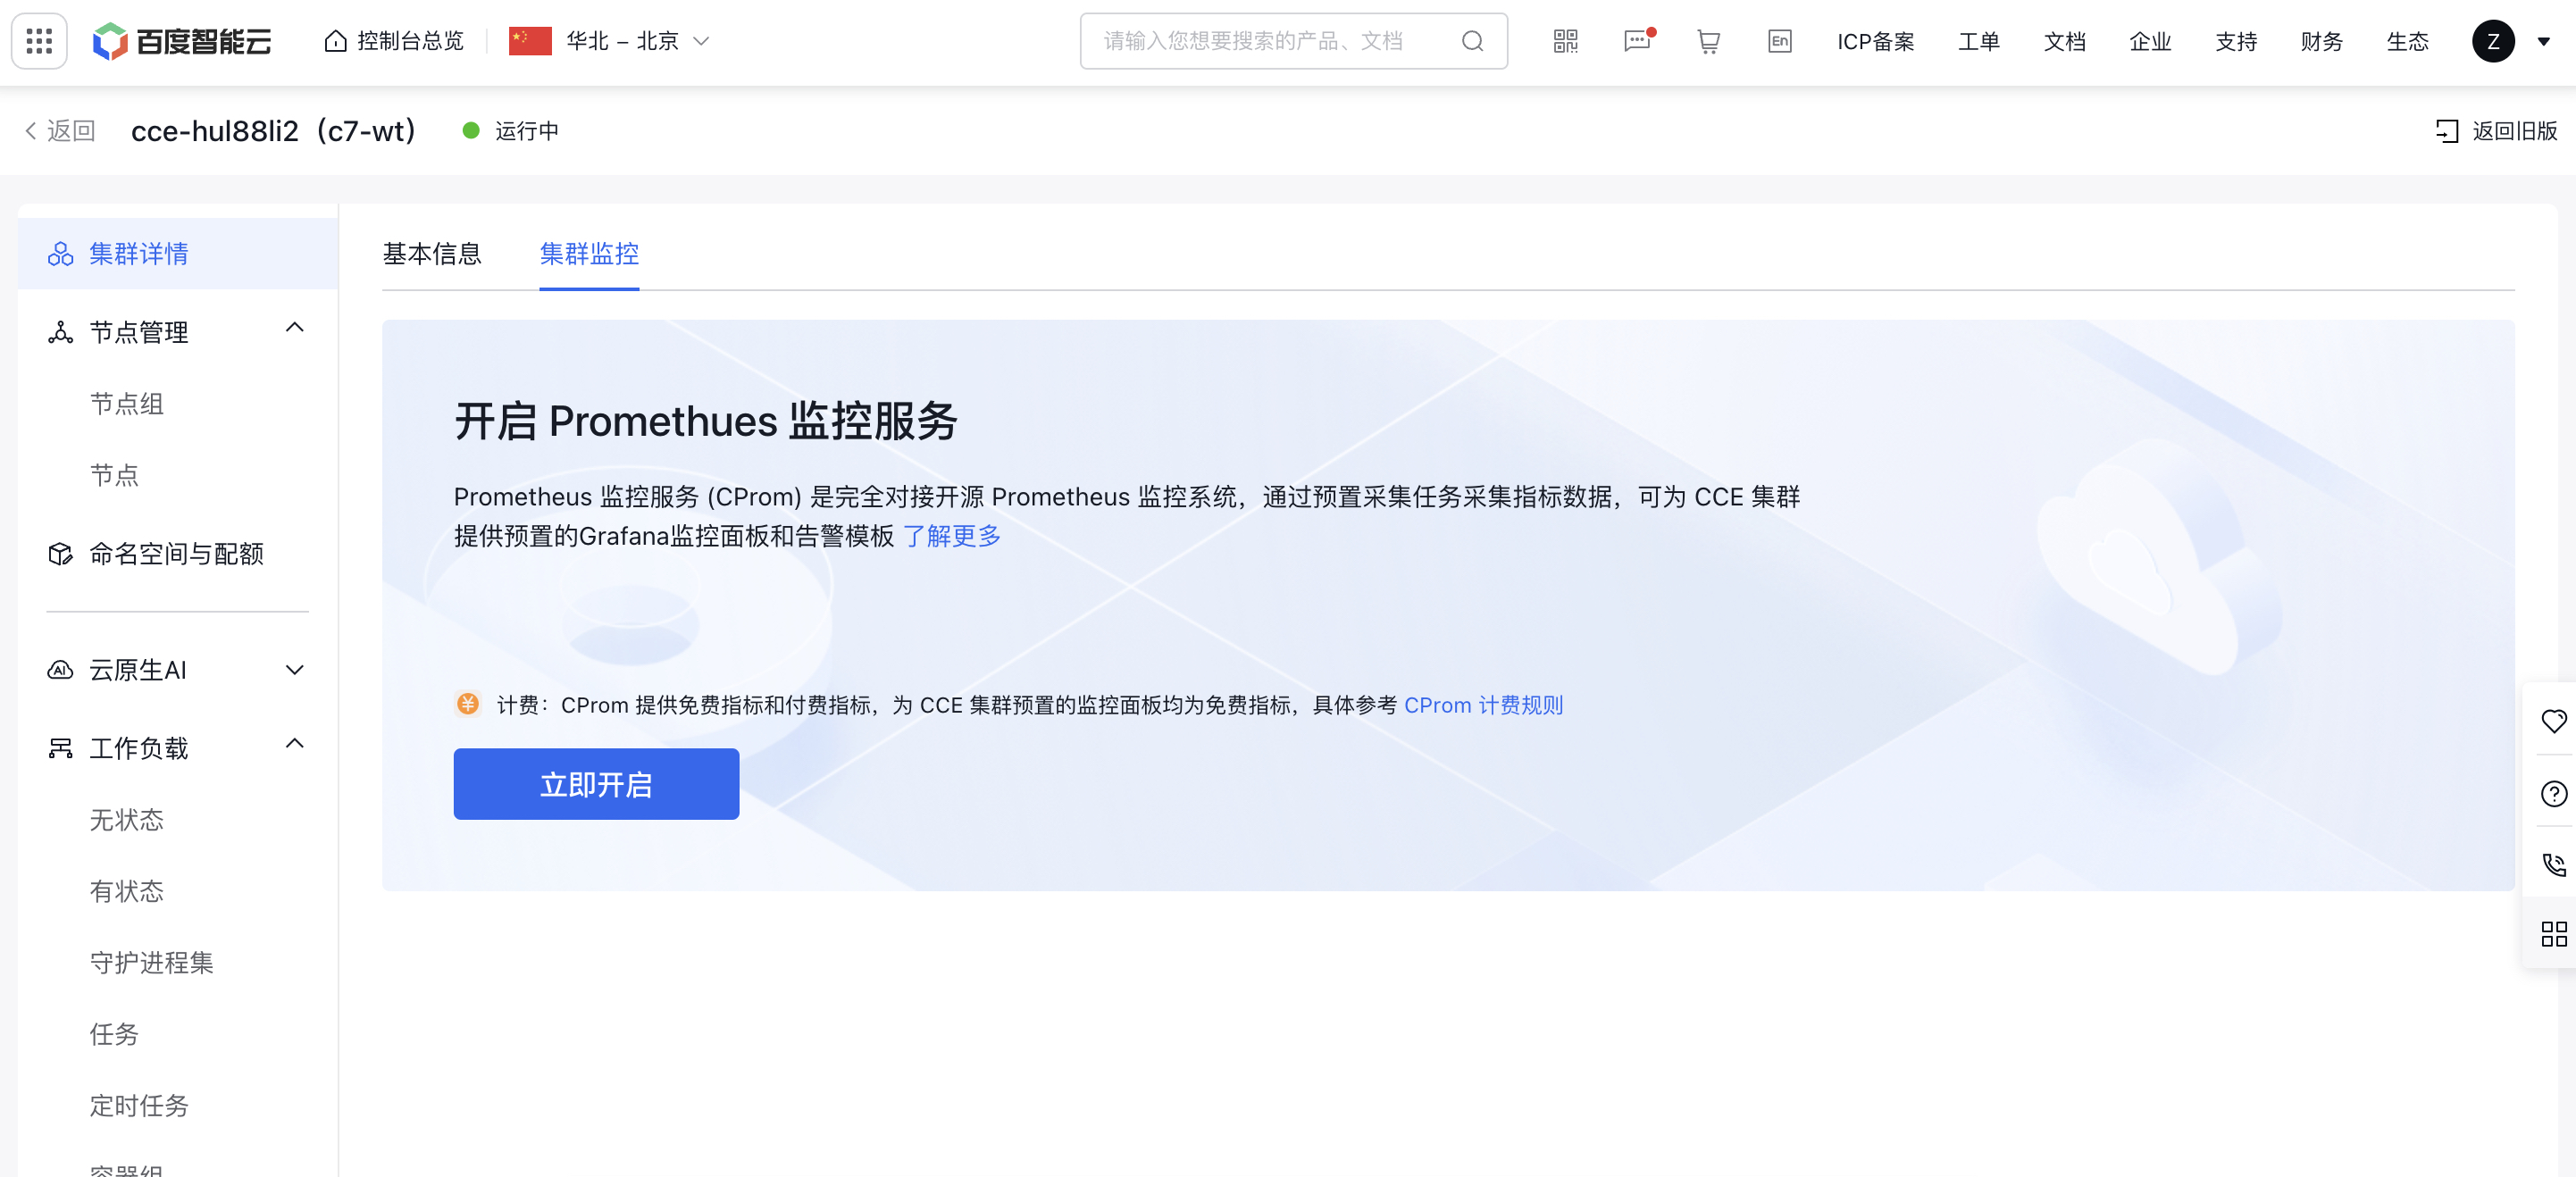
Task: Click the 运行中 status label
Action: click(x=527, y=131)
